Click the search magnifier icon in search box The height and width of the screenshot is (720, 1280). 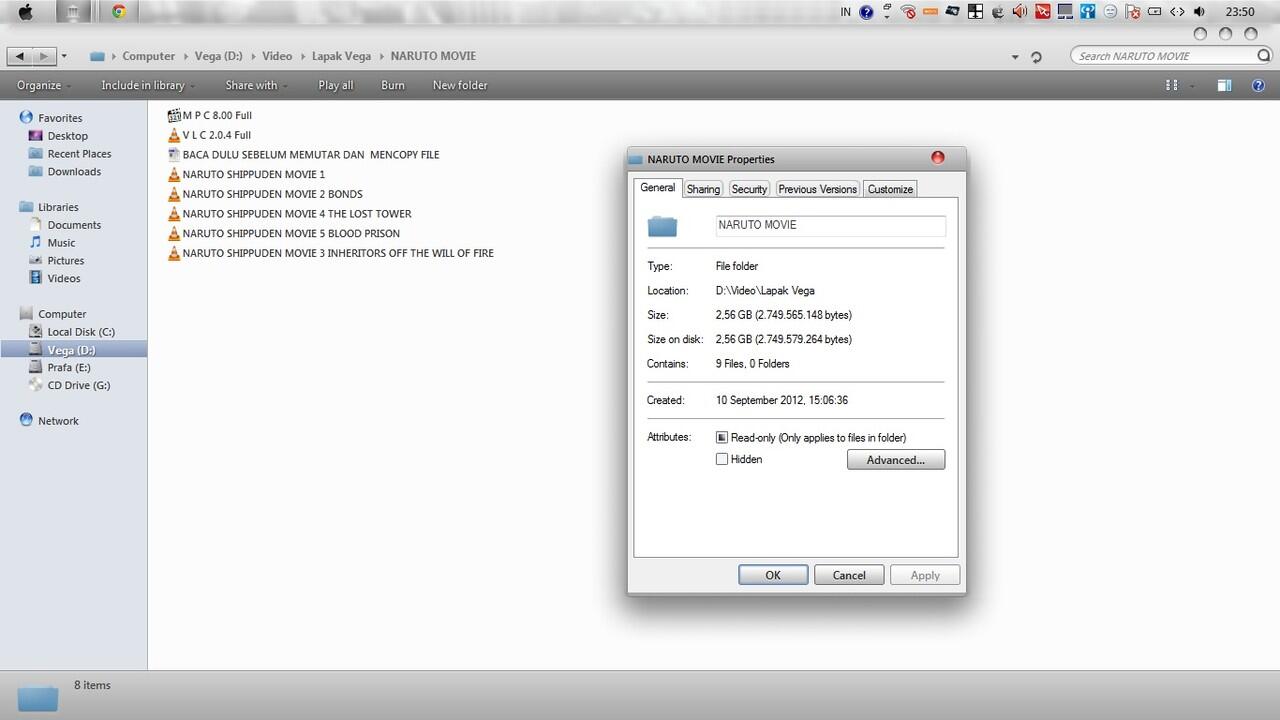click(x=1263, y=56)
